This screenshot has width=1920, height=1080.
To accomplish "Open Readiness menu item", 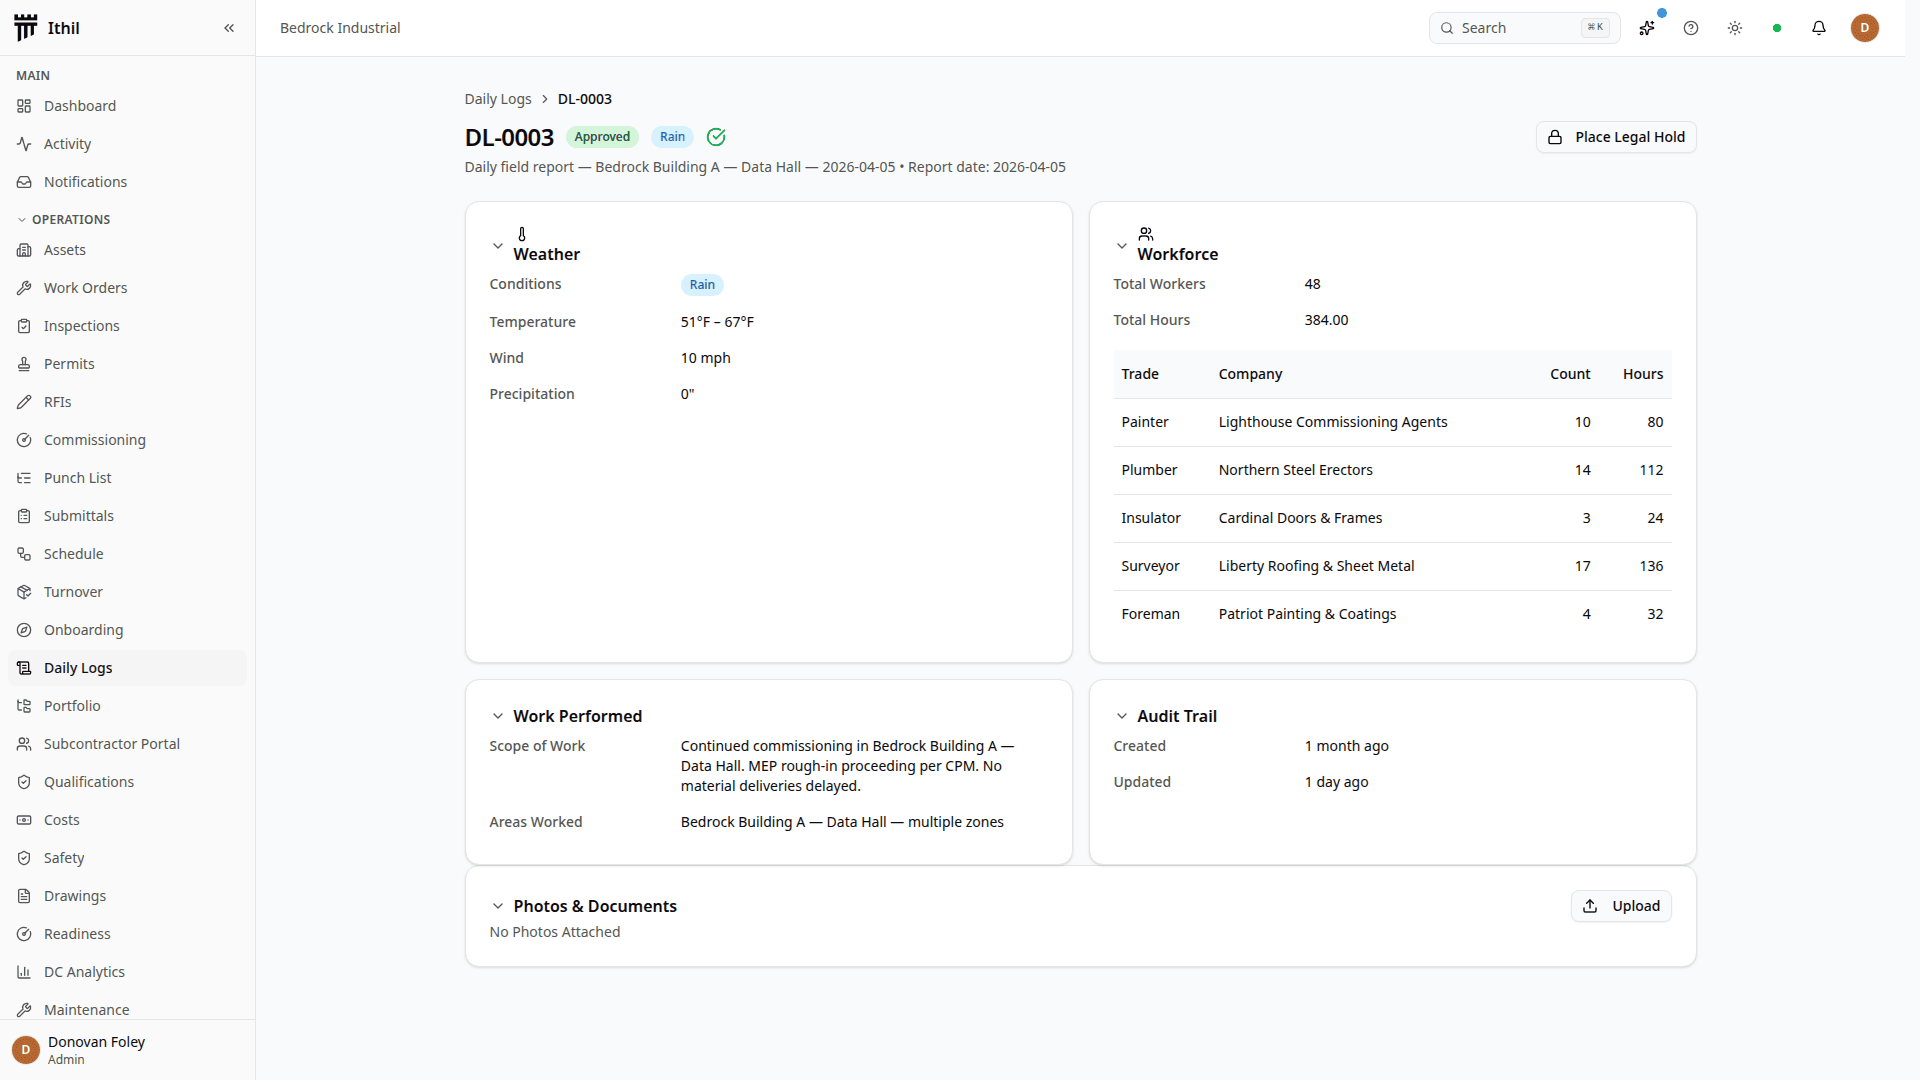I will pyautogui.click(x=127, y=934).
